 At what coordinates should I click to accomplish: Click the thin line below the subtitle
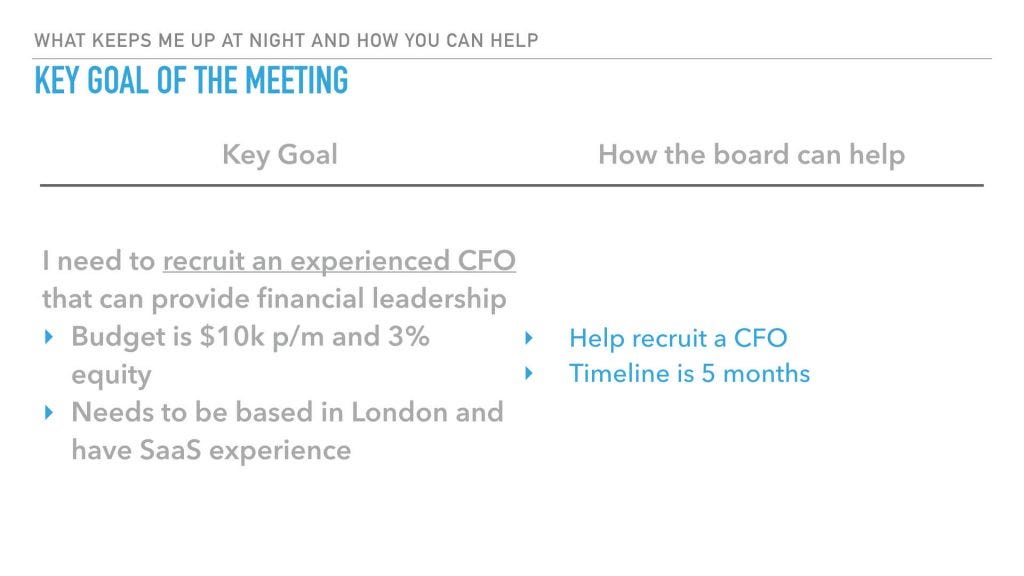(x=513, y=59)
